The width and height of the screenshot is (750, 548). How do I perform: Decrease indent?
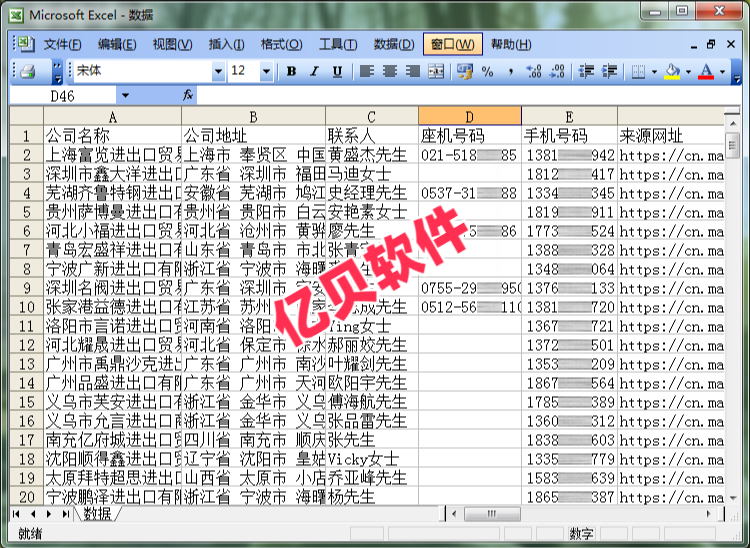pyautogui.click(x=586, y=72)
